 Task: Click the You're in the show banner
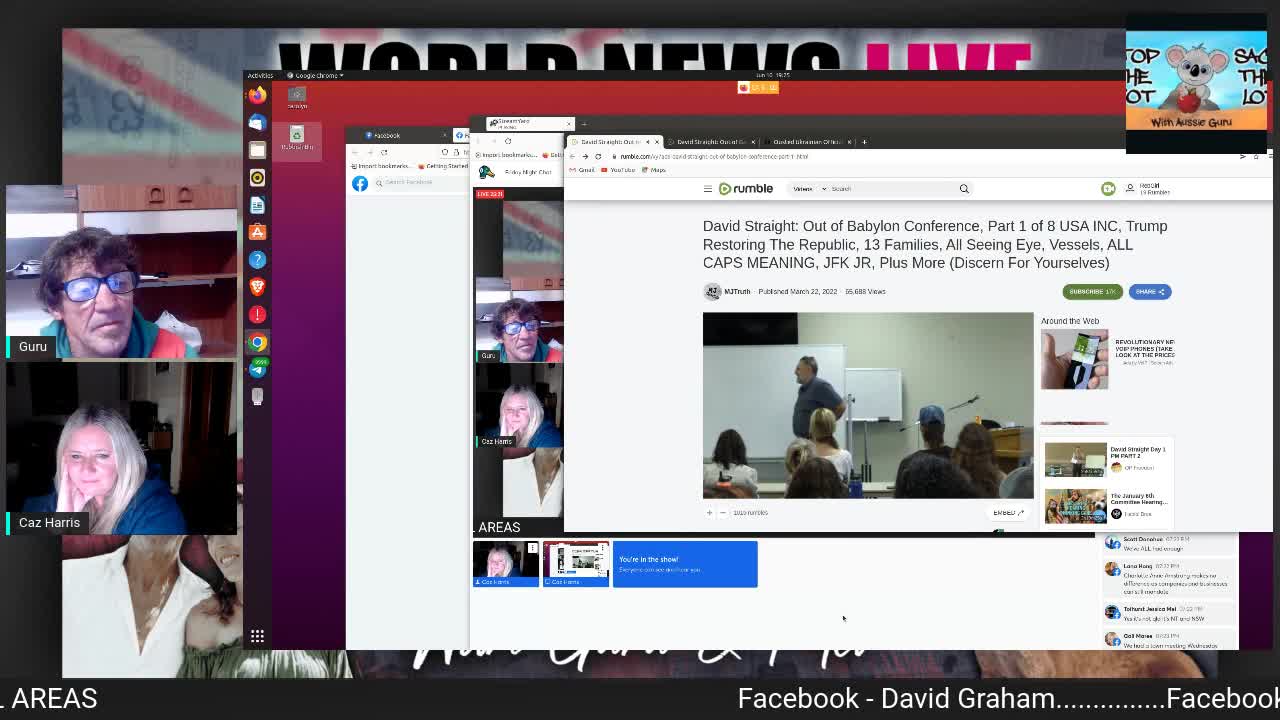tap(685, 564)
